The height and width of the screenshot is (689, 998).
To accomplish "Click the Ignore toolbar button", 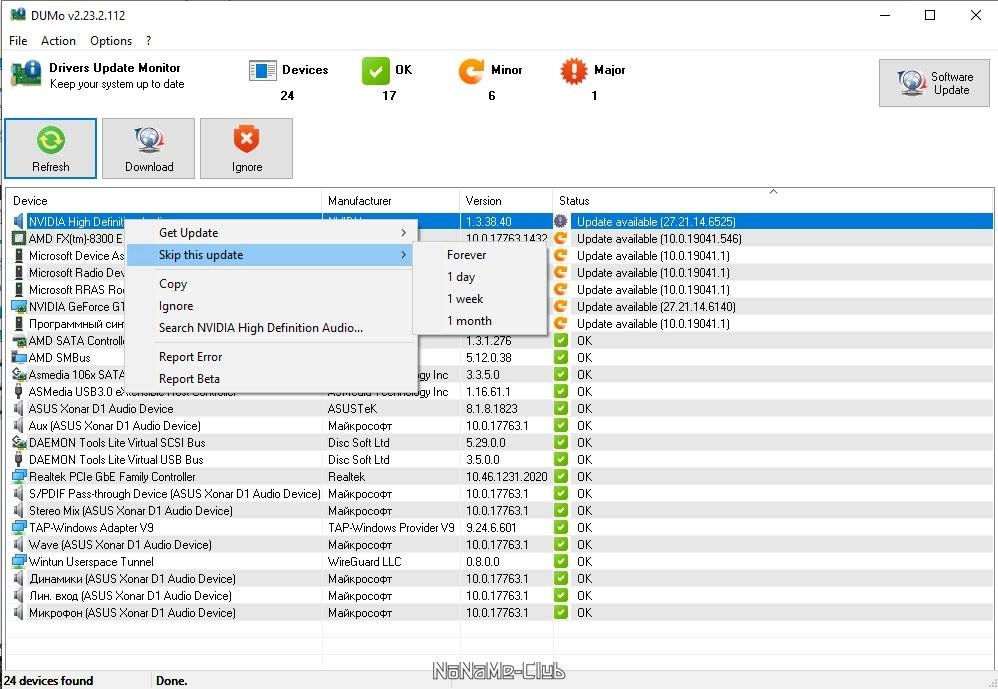I will pyautogui.click(x=246, y=148).
